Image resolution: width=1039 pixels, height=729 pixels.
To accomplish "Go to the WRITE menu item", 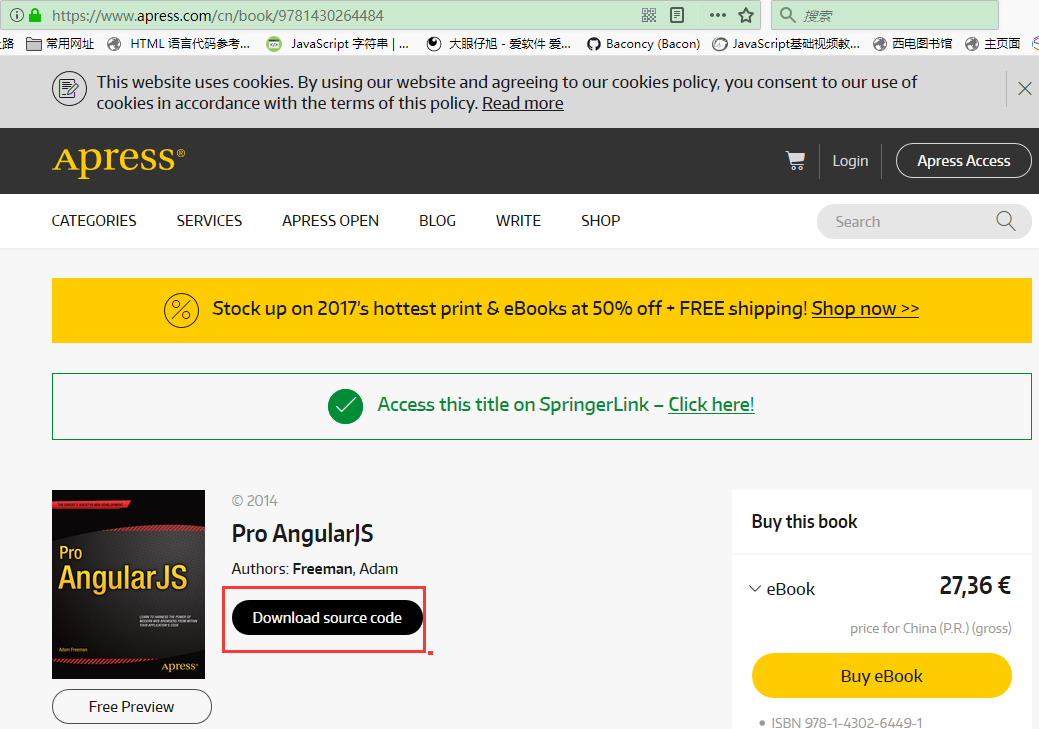I will pyautogui.click(x=518, y=221).
